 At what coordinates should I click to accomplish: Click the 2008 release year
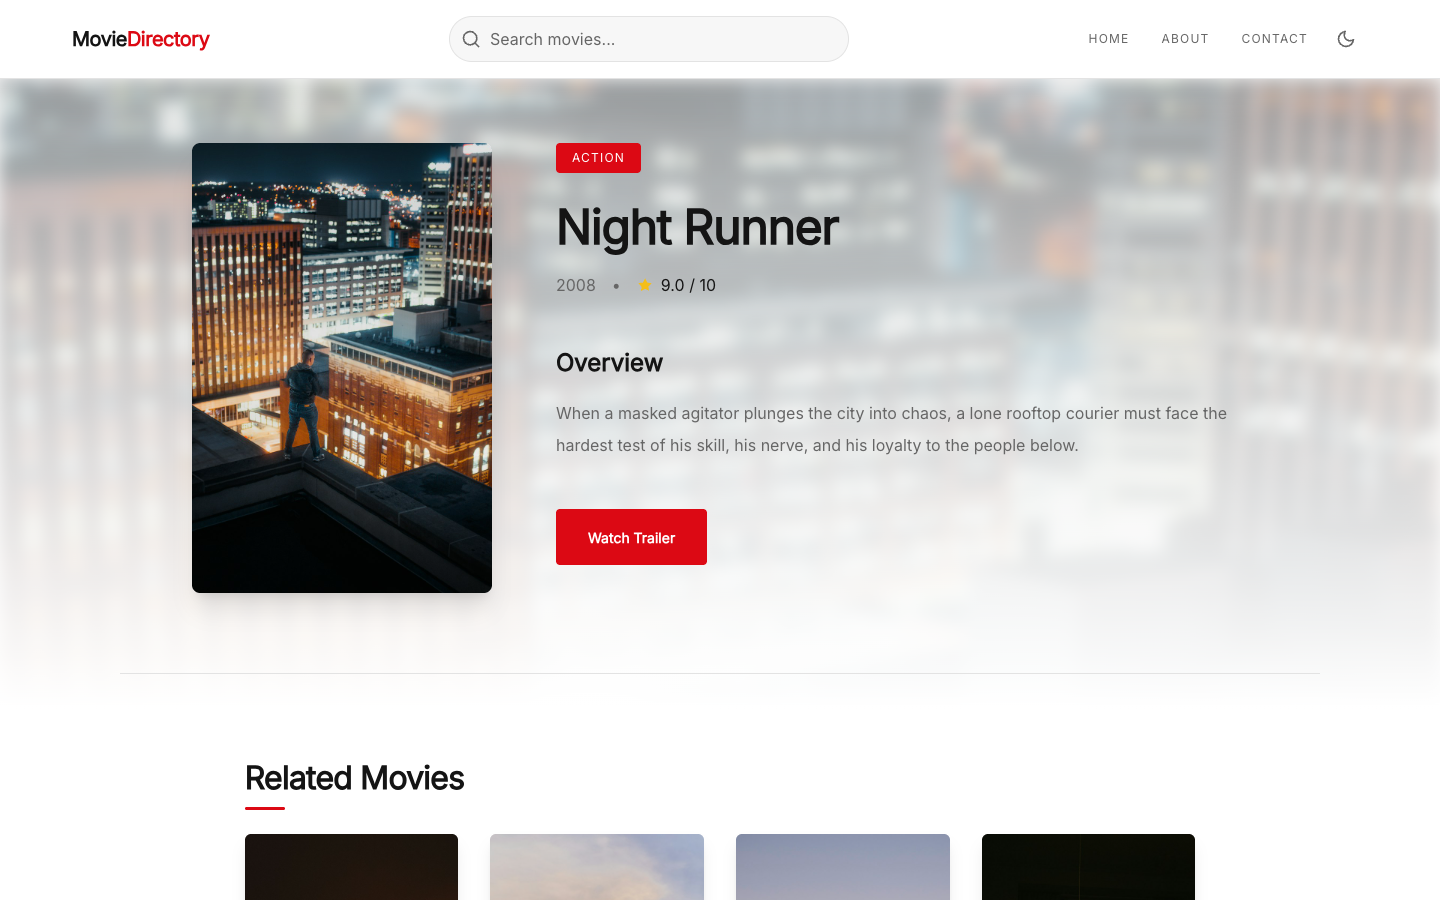click(576, 285)
